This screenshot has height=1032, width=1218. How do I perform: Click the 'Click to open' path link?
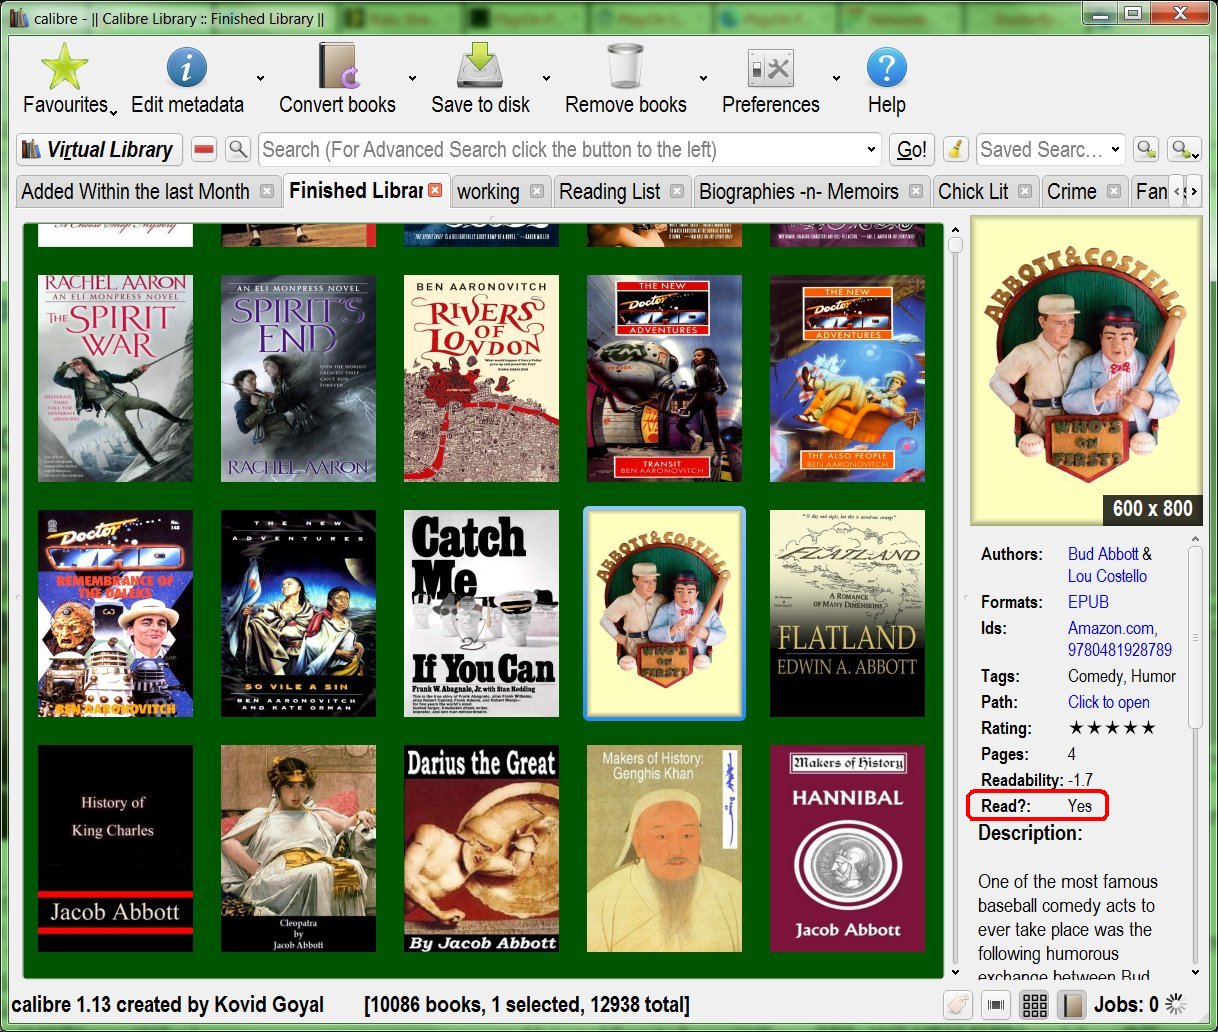[x=1109, y=702]
